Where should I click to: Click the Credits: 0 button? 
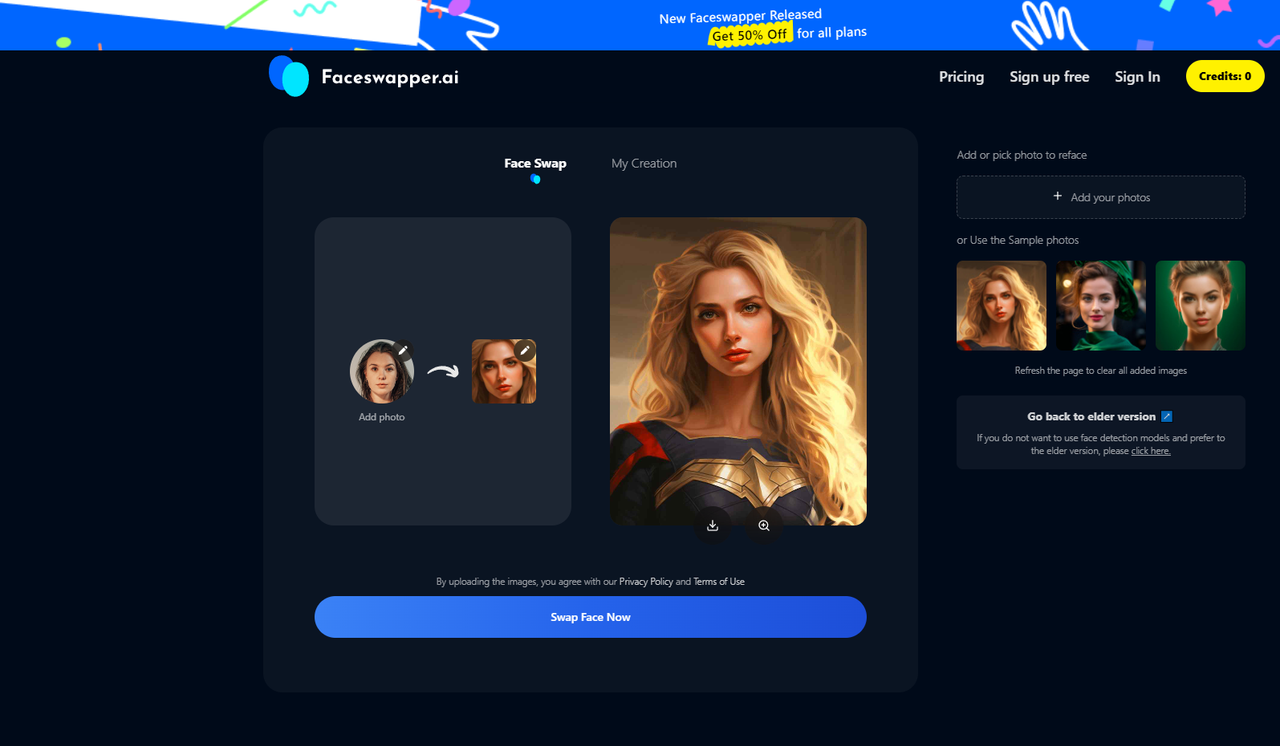pyautogui.click(x=1225, y=76)
